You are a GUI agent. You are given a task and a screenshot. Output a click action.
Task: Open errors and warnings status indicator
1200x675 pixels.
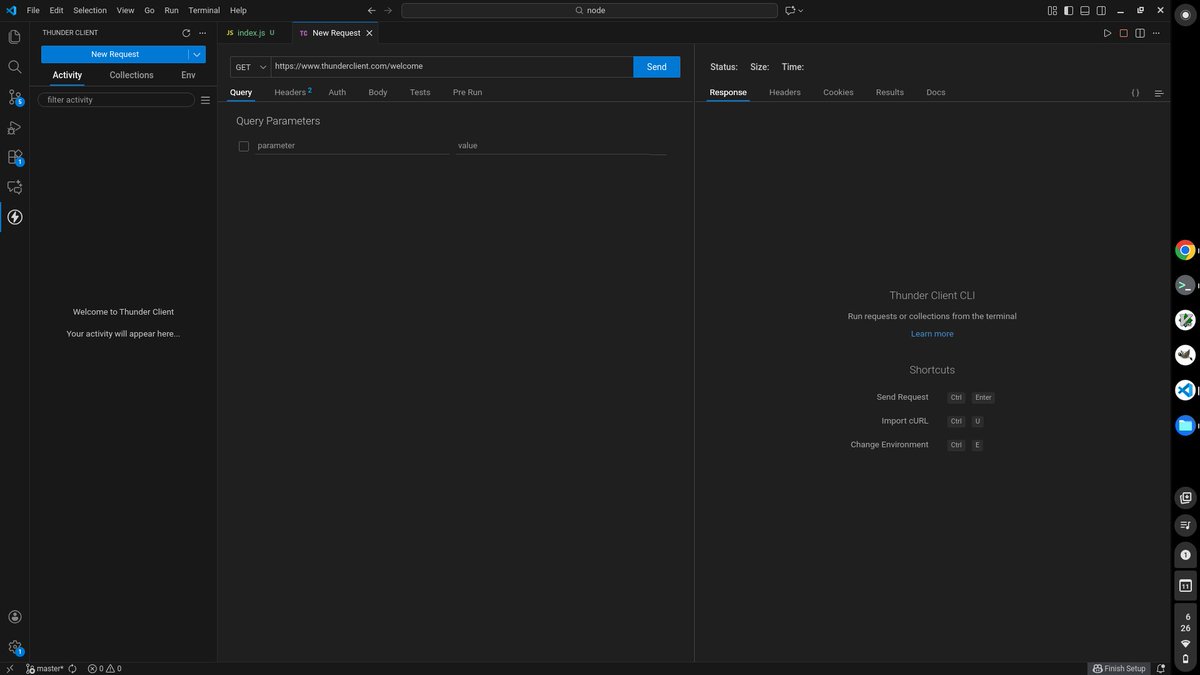tap(104, 668)
